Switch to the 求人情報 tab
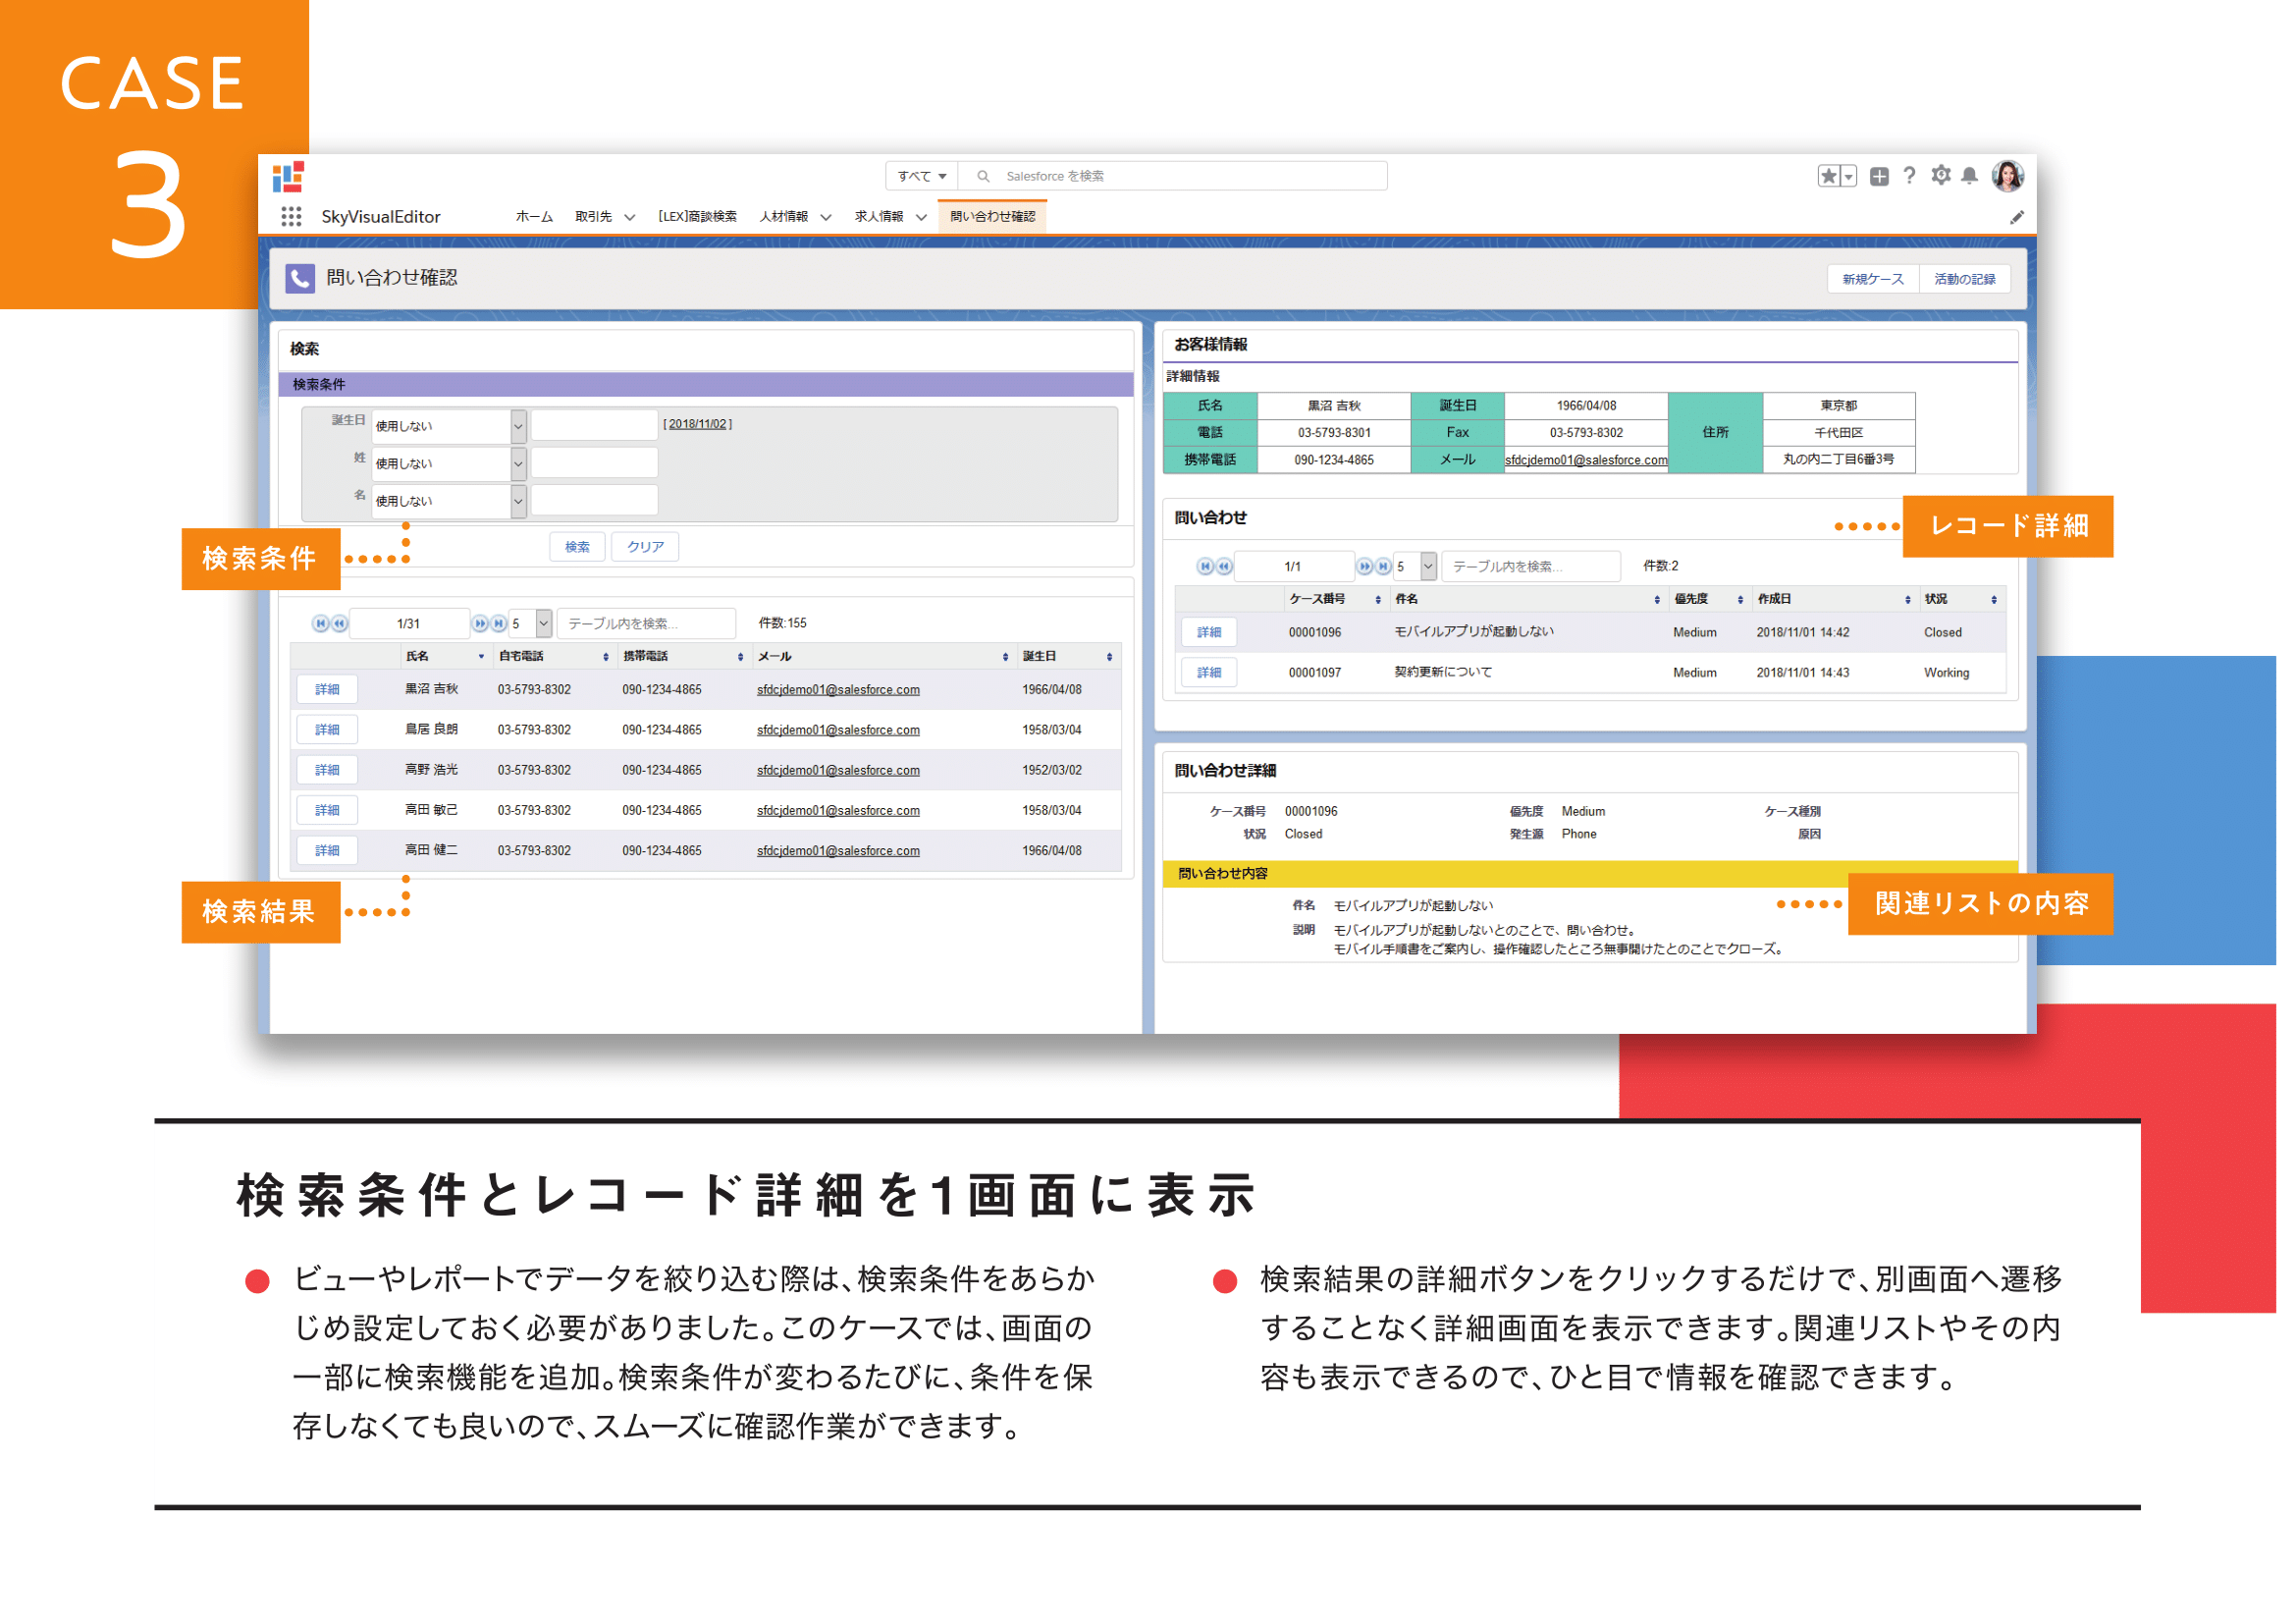Image resolution: width=2296 pixels, height=1624 pixels. [x=879, y=216]
